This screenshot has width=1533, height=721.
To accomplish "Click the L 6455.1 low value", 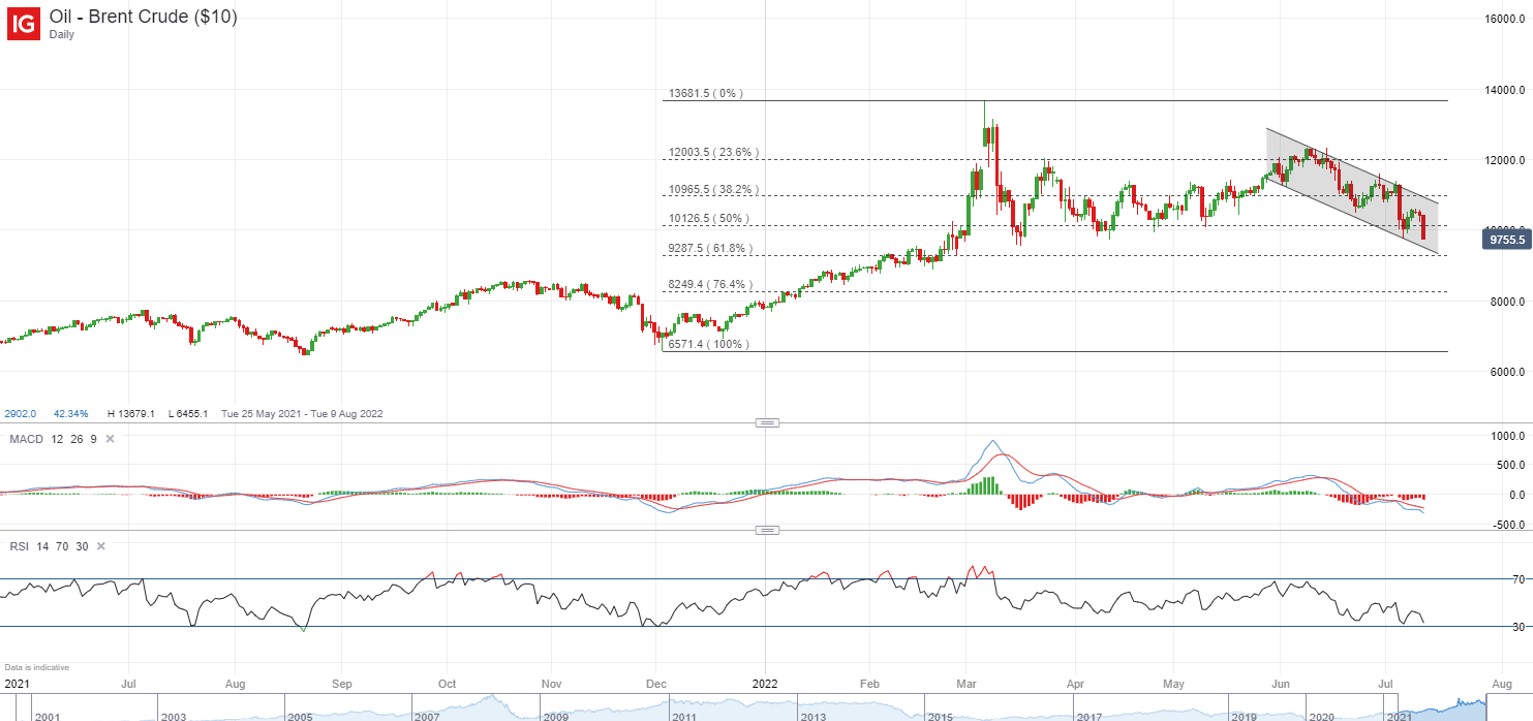I will pos(187,413).
